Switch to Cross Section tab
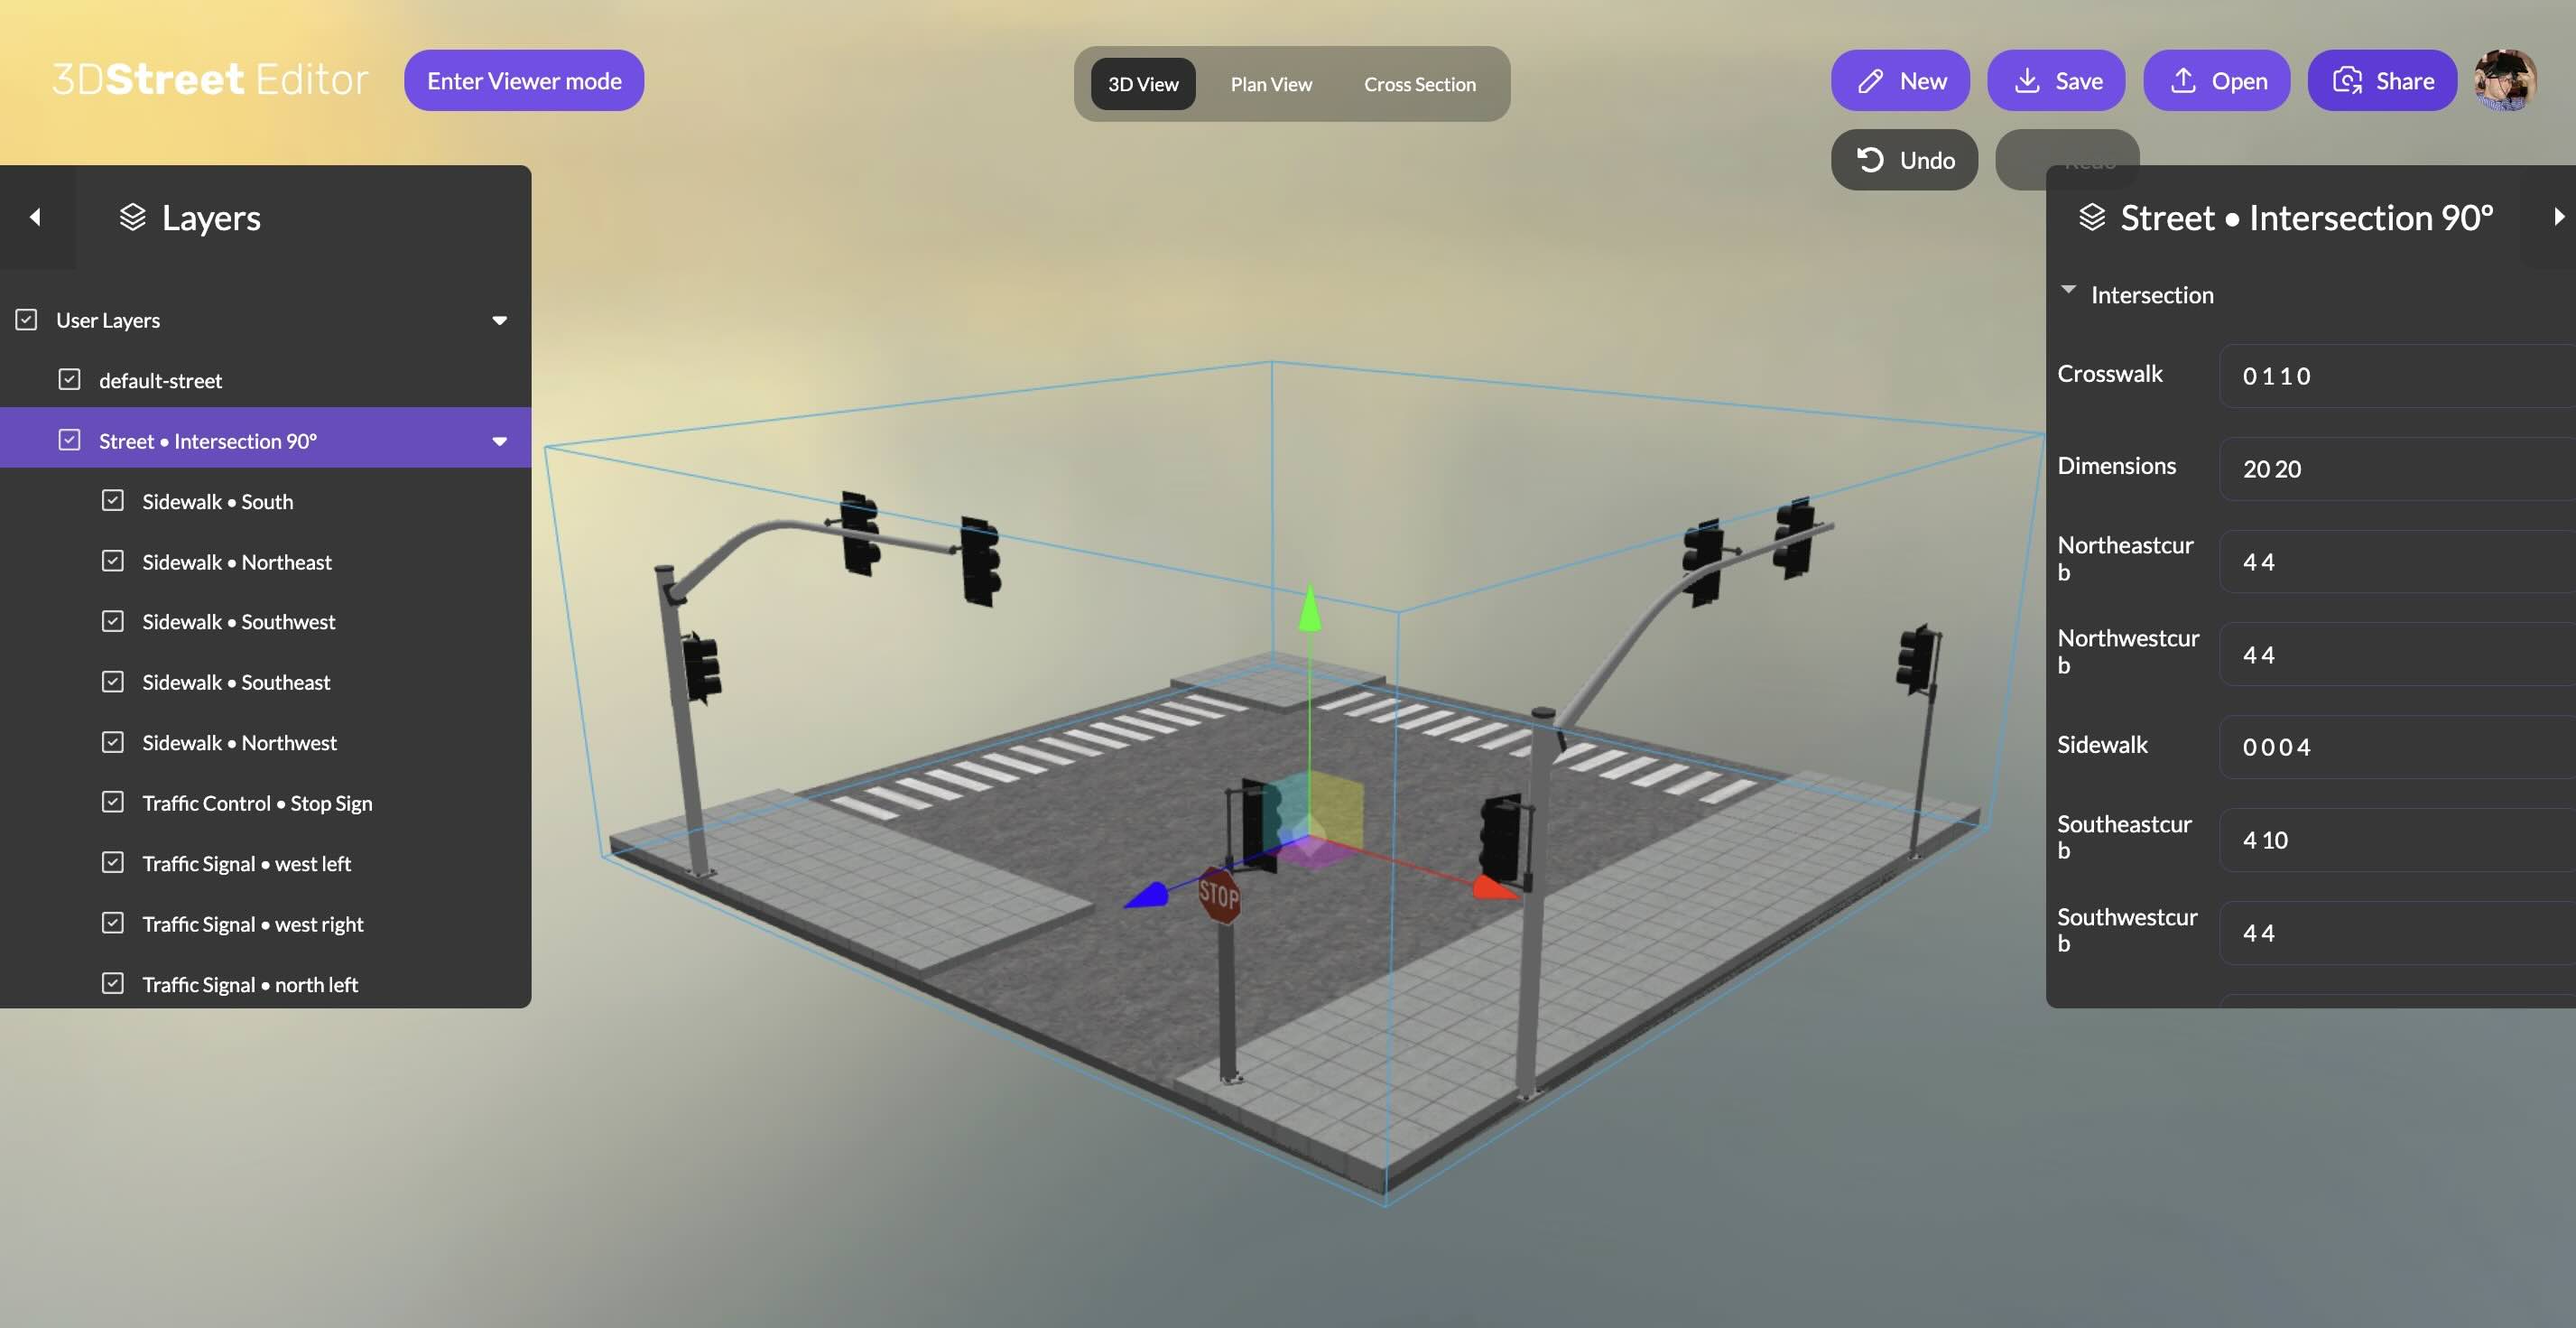The height and width of the screenshot is (1328, 2576). 1418,84
